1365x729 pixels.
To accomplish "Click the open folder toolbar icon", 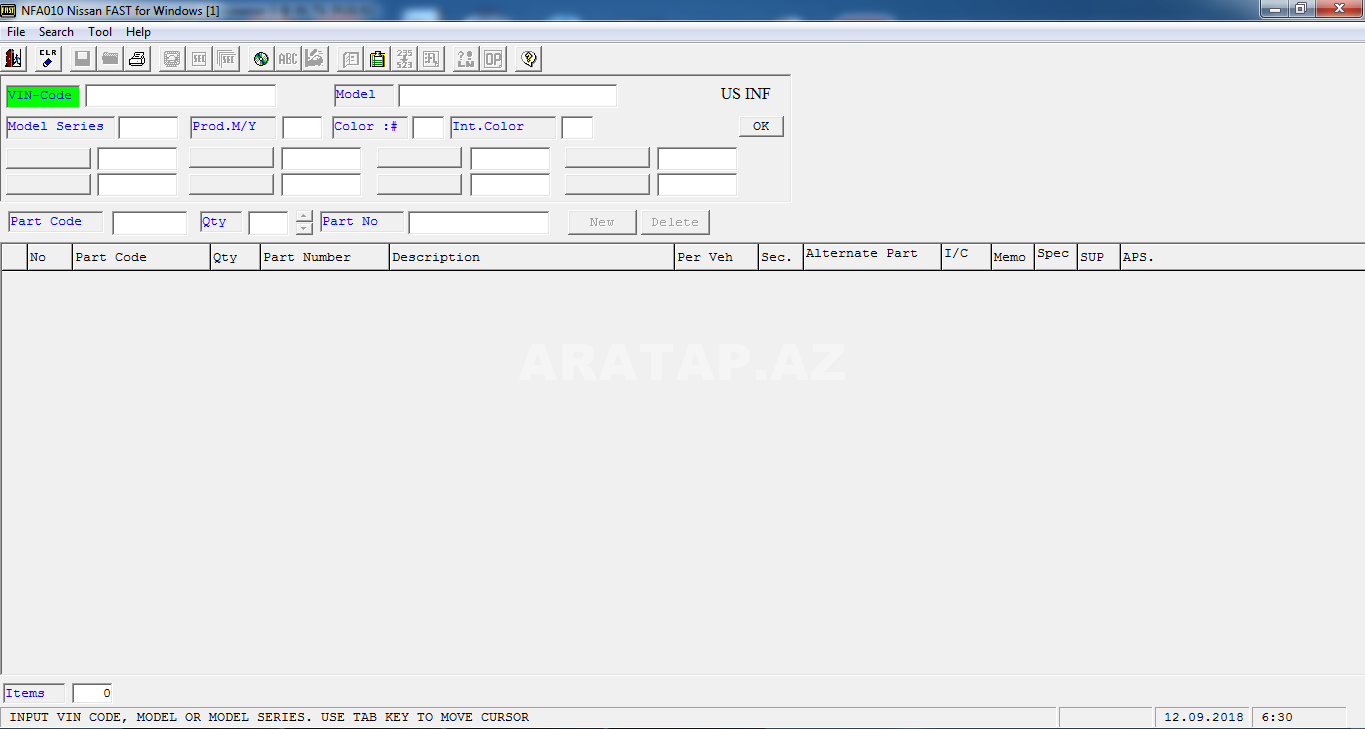I will 110,59.
